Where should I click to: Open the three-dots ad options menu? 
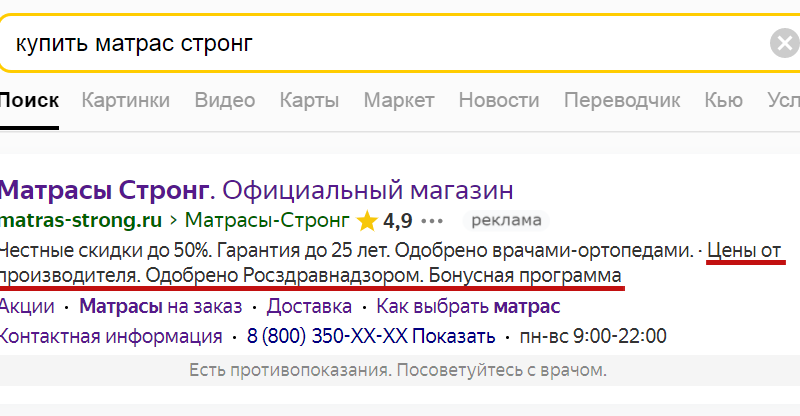click(433, 221)
